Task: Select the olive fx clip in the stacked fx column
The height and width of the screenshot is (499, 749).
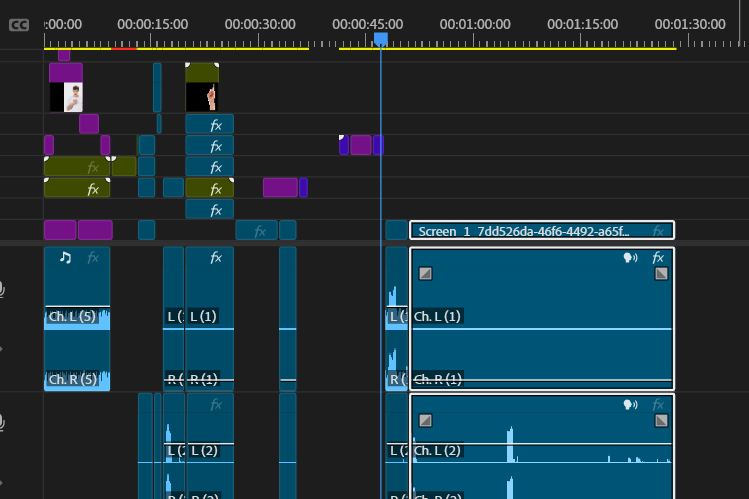Action: (209, 187)
